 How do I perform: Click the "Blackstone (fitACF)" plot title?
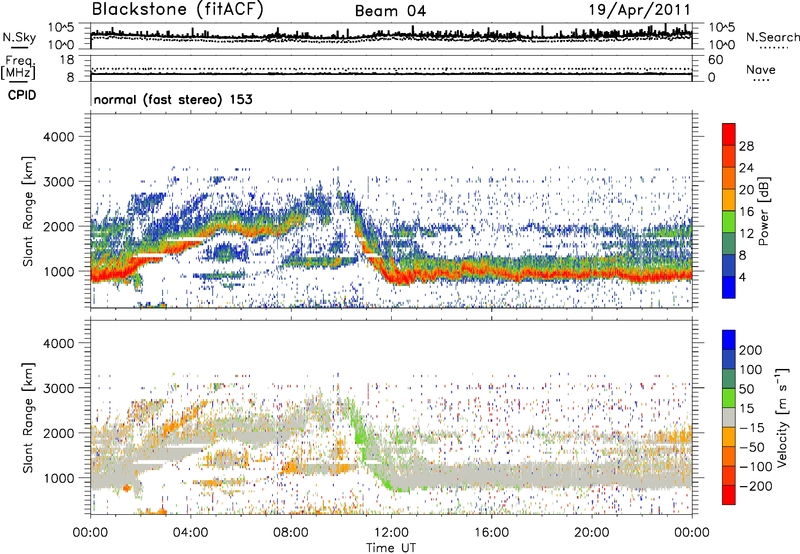177,9
